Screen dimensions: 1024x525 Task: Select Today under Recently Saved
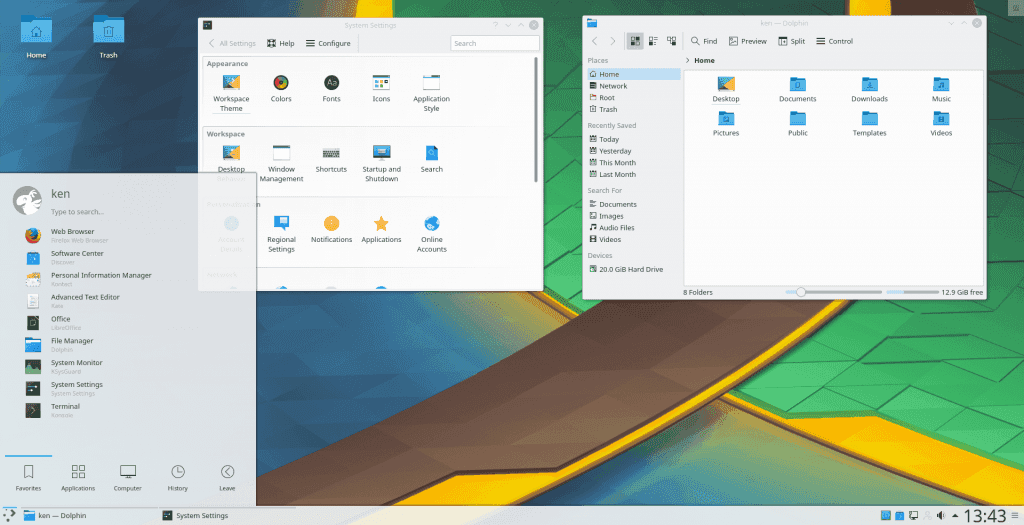[x=633, y=139]
